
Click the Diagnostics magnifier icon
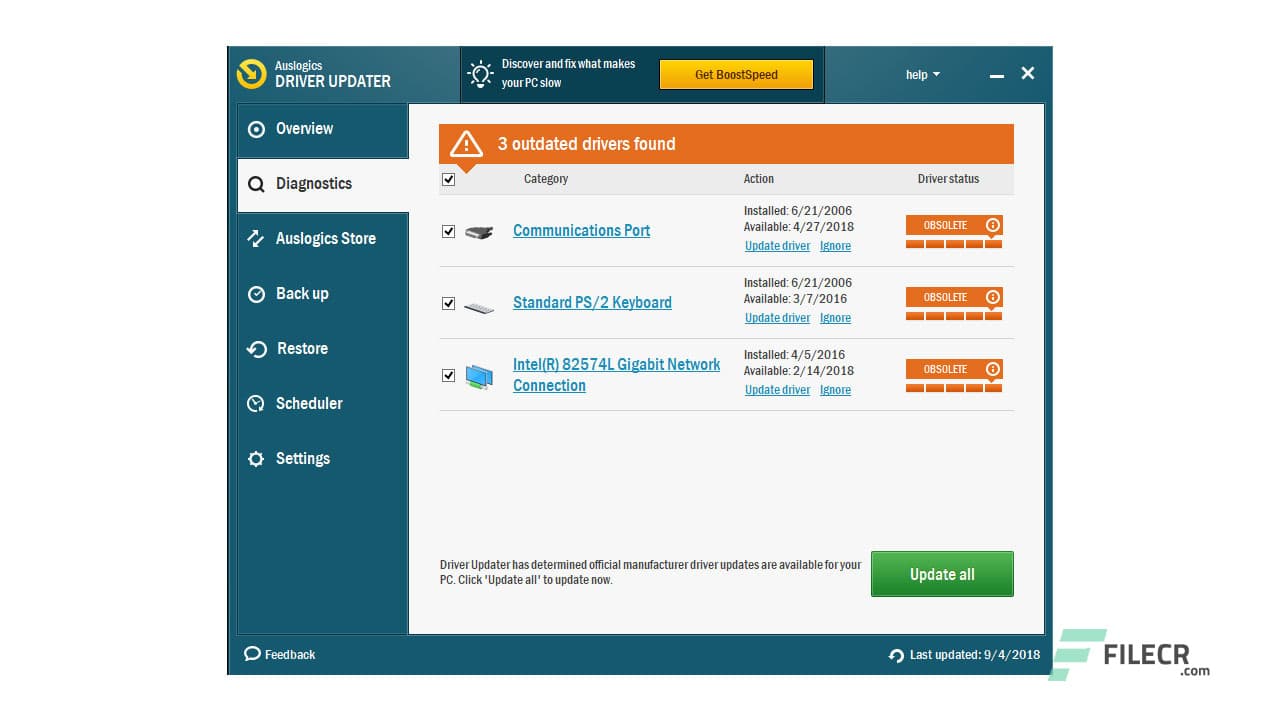[258, 183]
